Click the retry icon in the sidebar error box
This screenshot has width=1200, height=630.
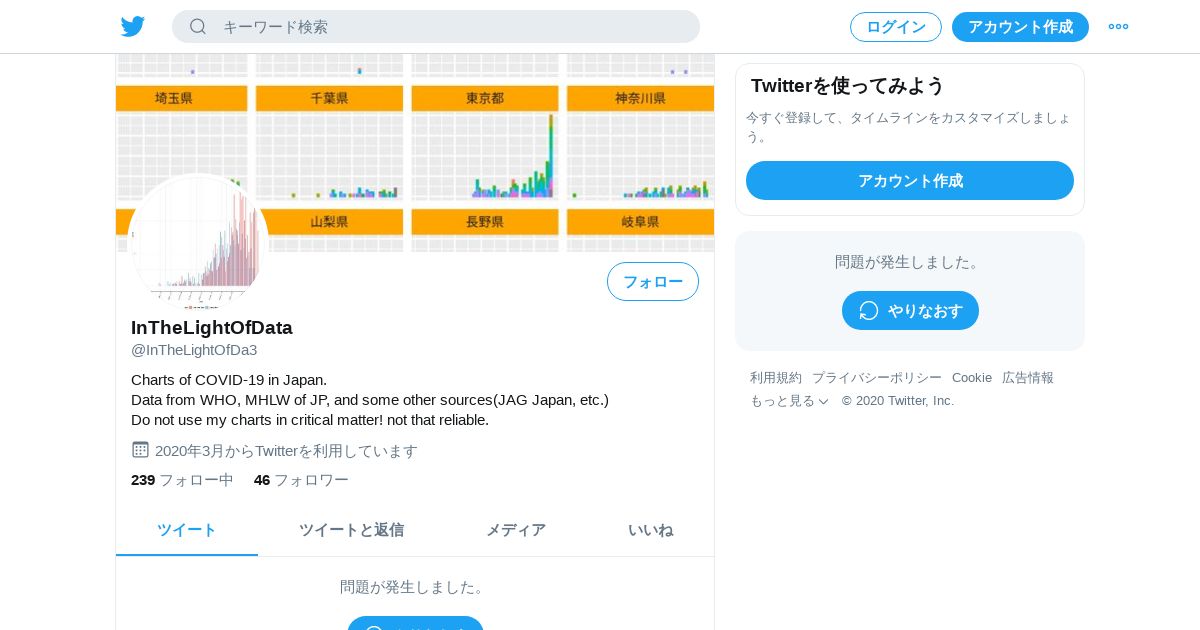coord(869,311)
